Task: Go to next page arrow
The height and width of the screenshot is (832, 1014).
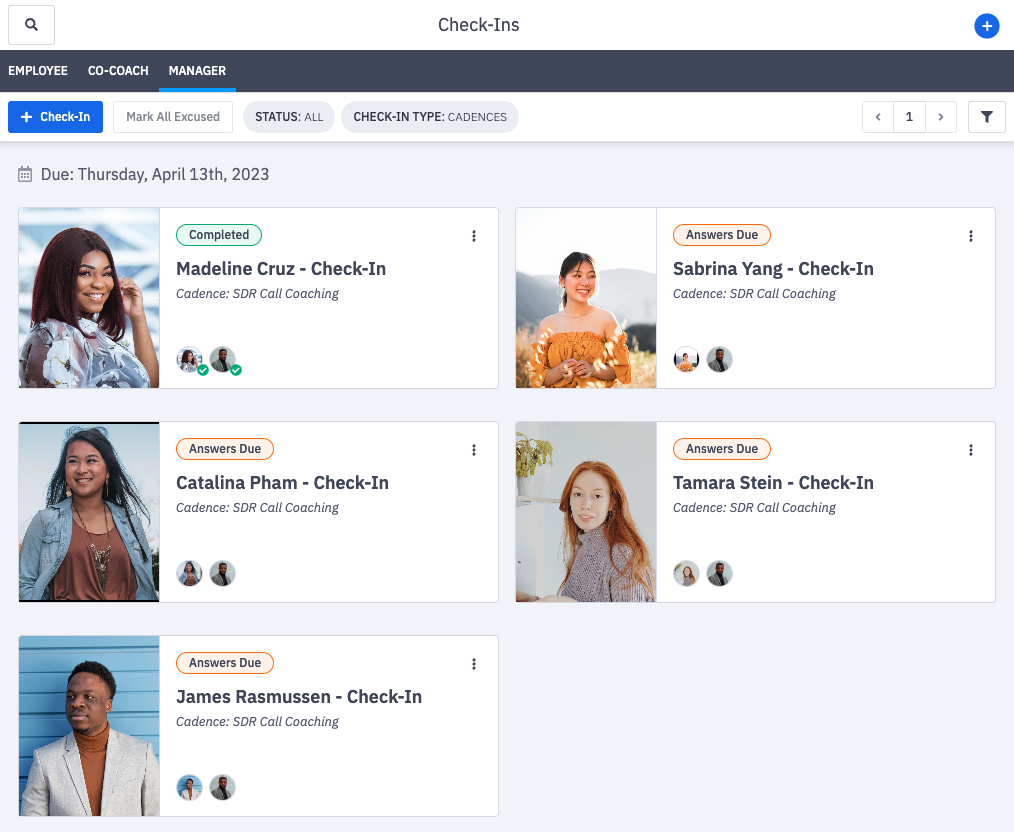Action: (941, 117)
